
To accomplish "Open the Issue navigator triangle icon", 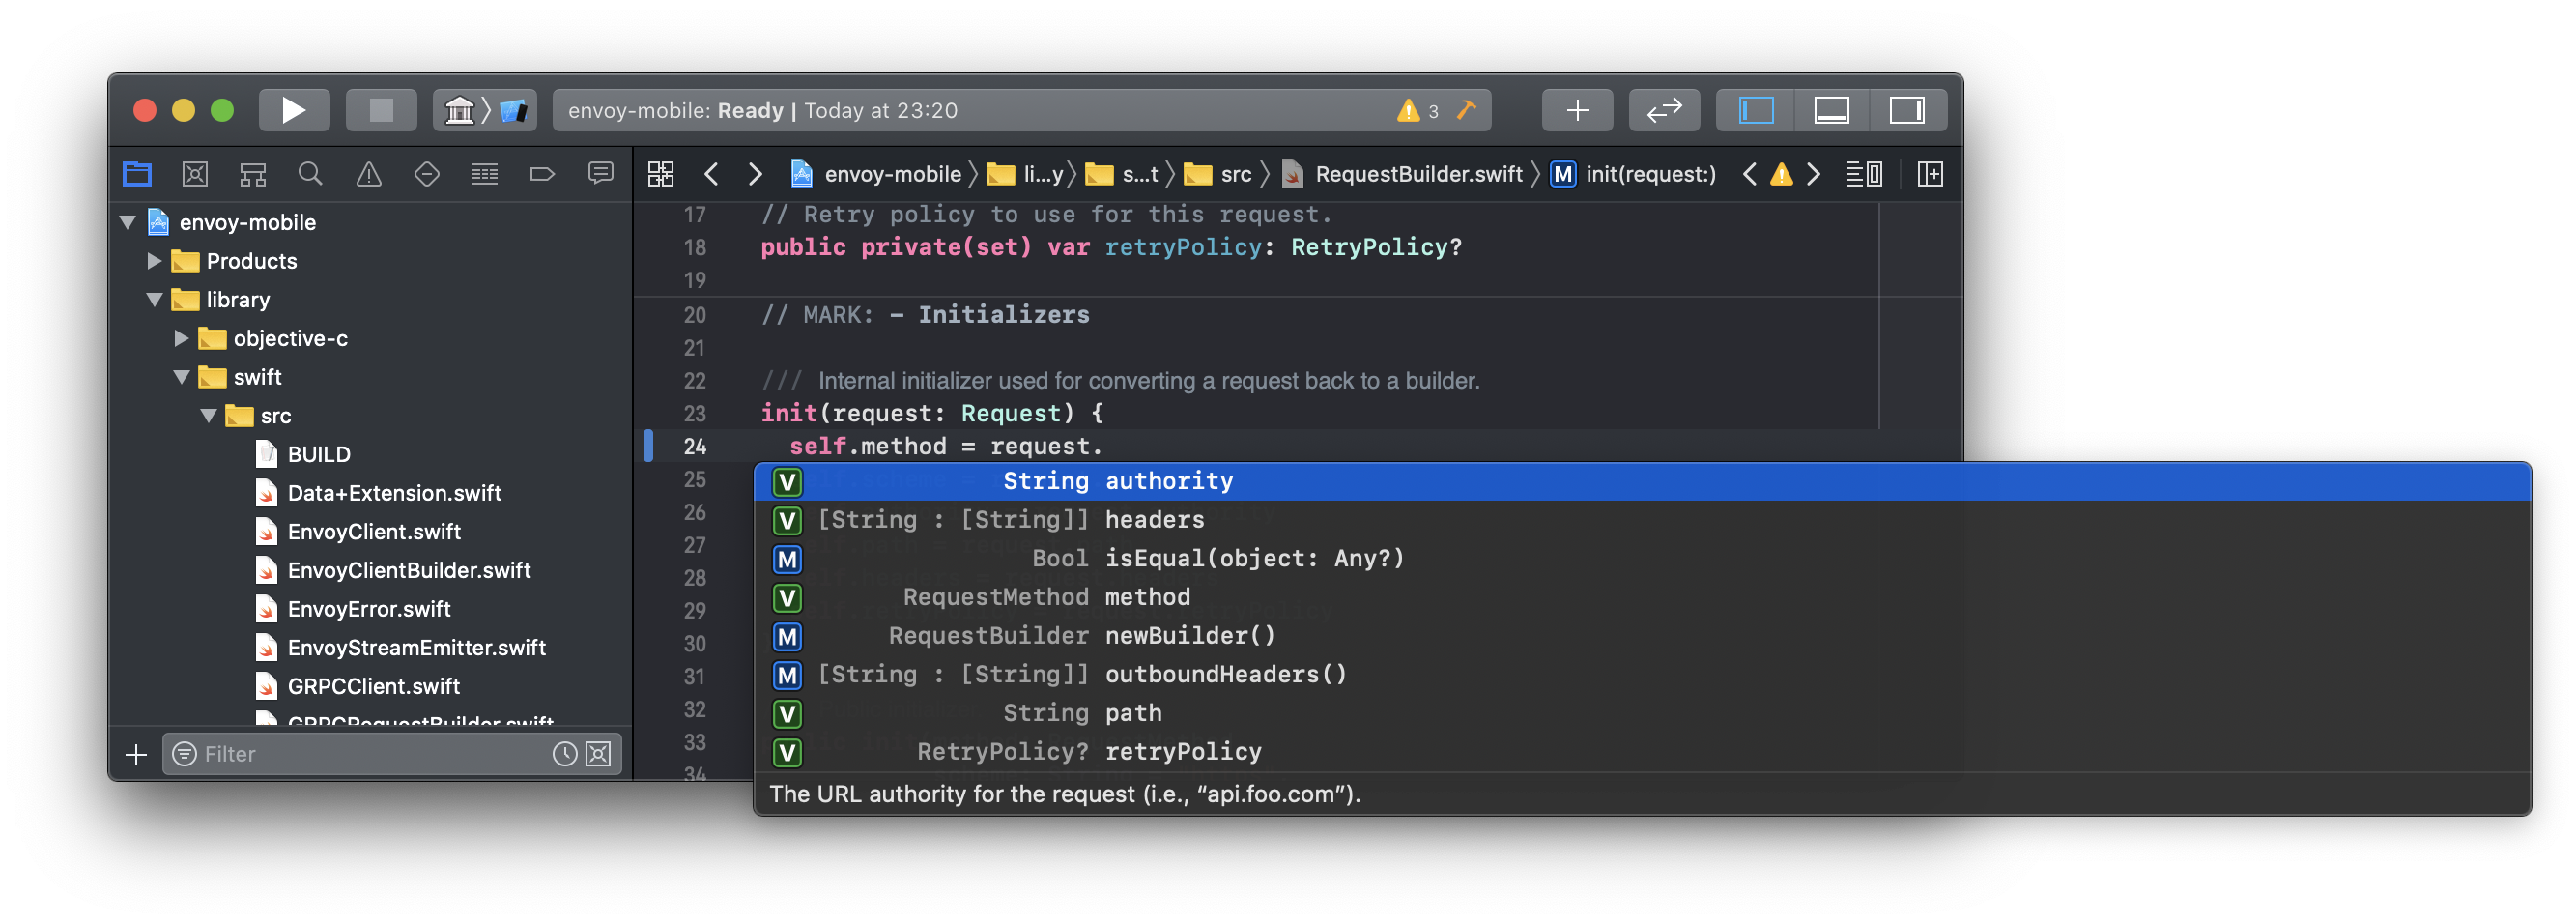I will point(369,174).
